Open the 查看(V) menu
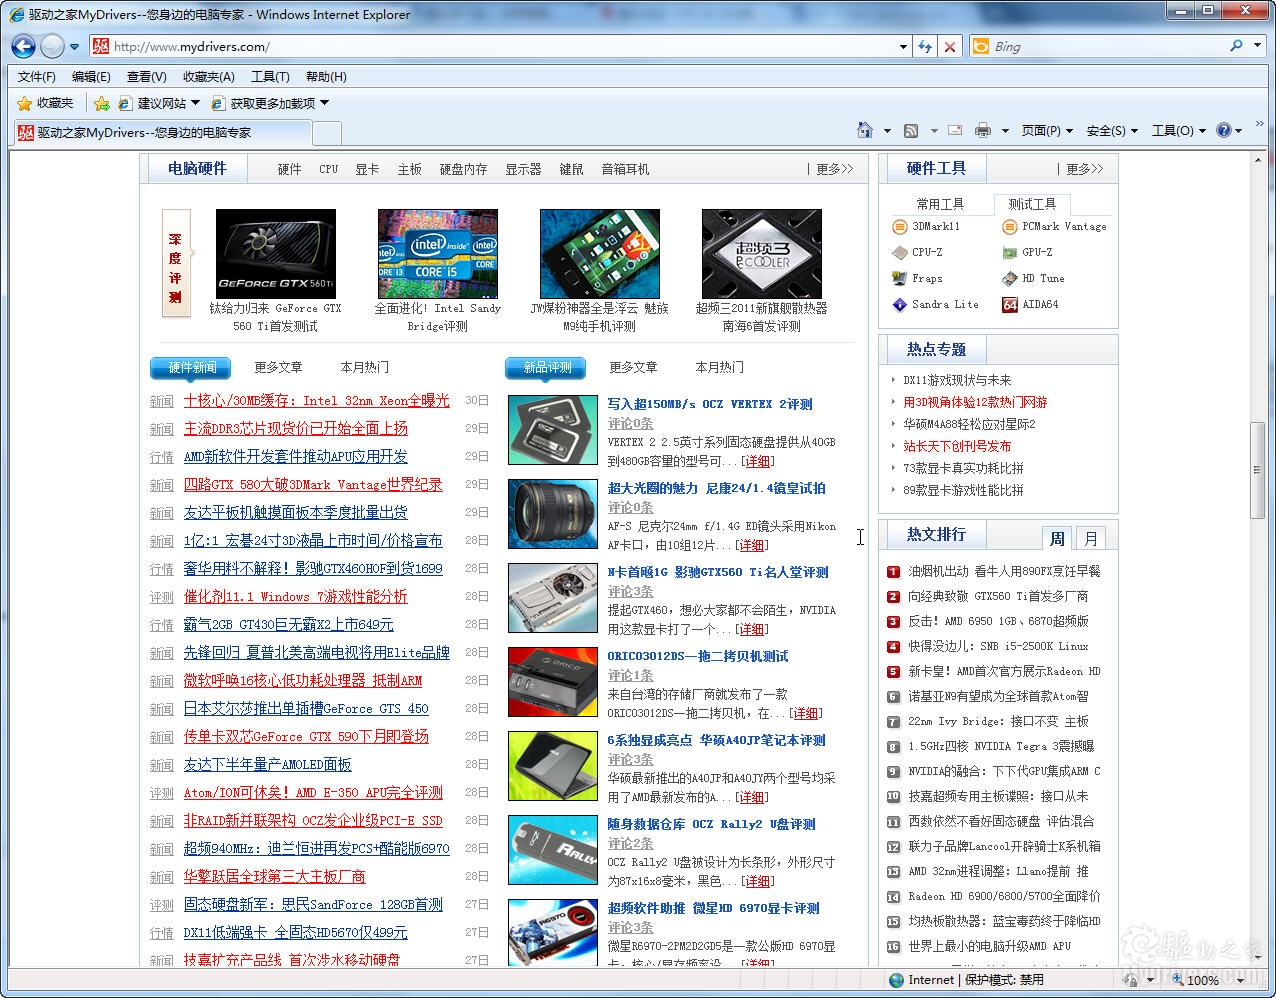1276x998 pixels. [146, 77]
